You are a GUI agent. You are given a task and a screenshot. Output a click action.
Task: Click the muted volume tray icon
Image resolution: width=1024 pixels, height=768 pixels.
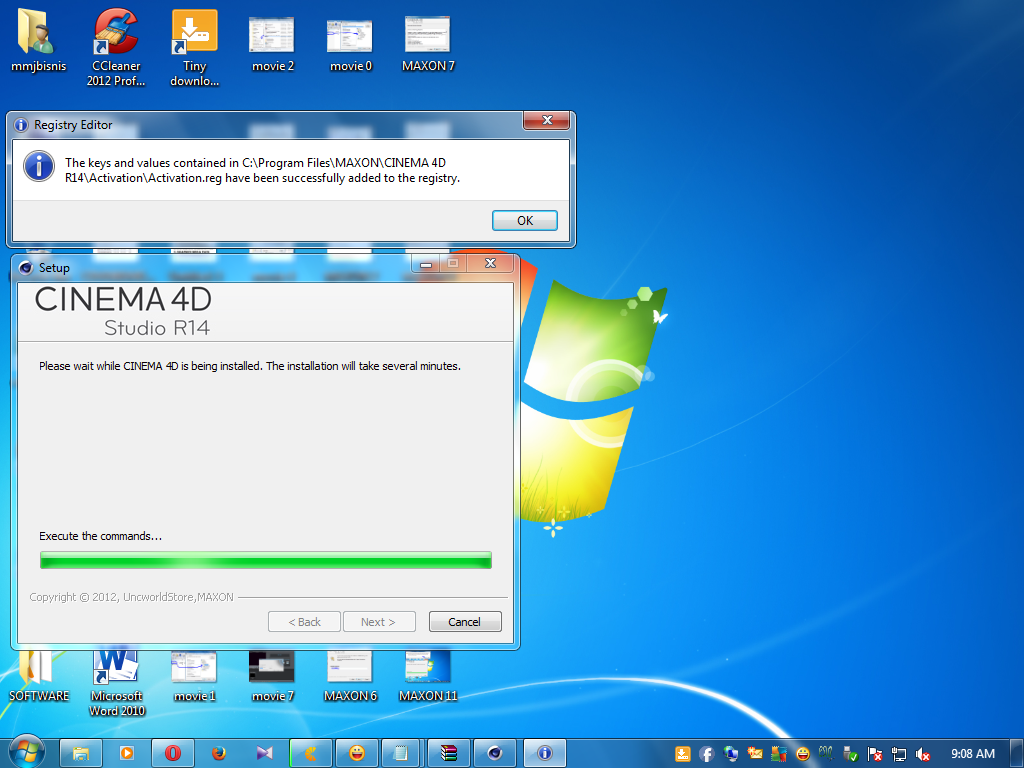coord(922,754)
